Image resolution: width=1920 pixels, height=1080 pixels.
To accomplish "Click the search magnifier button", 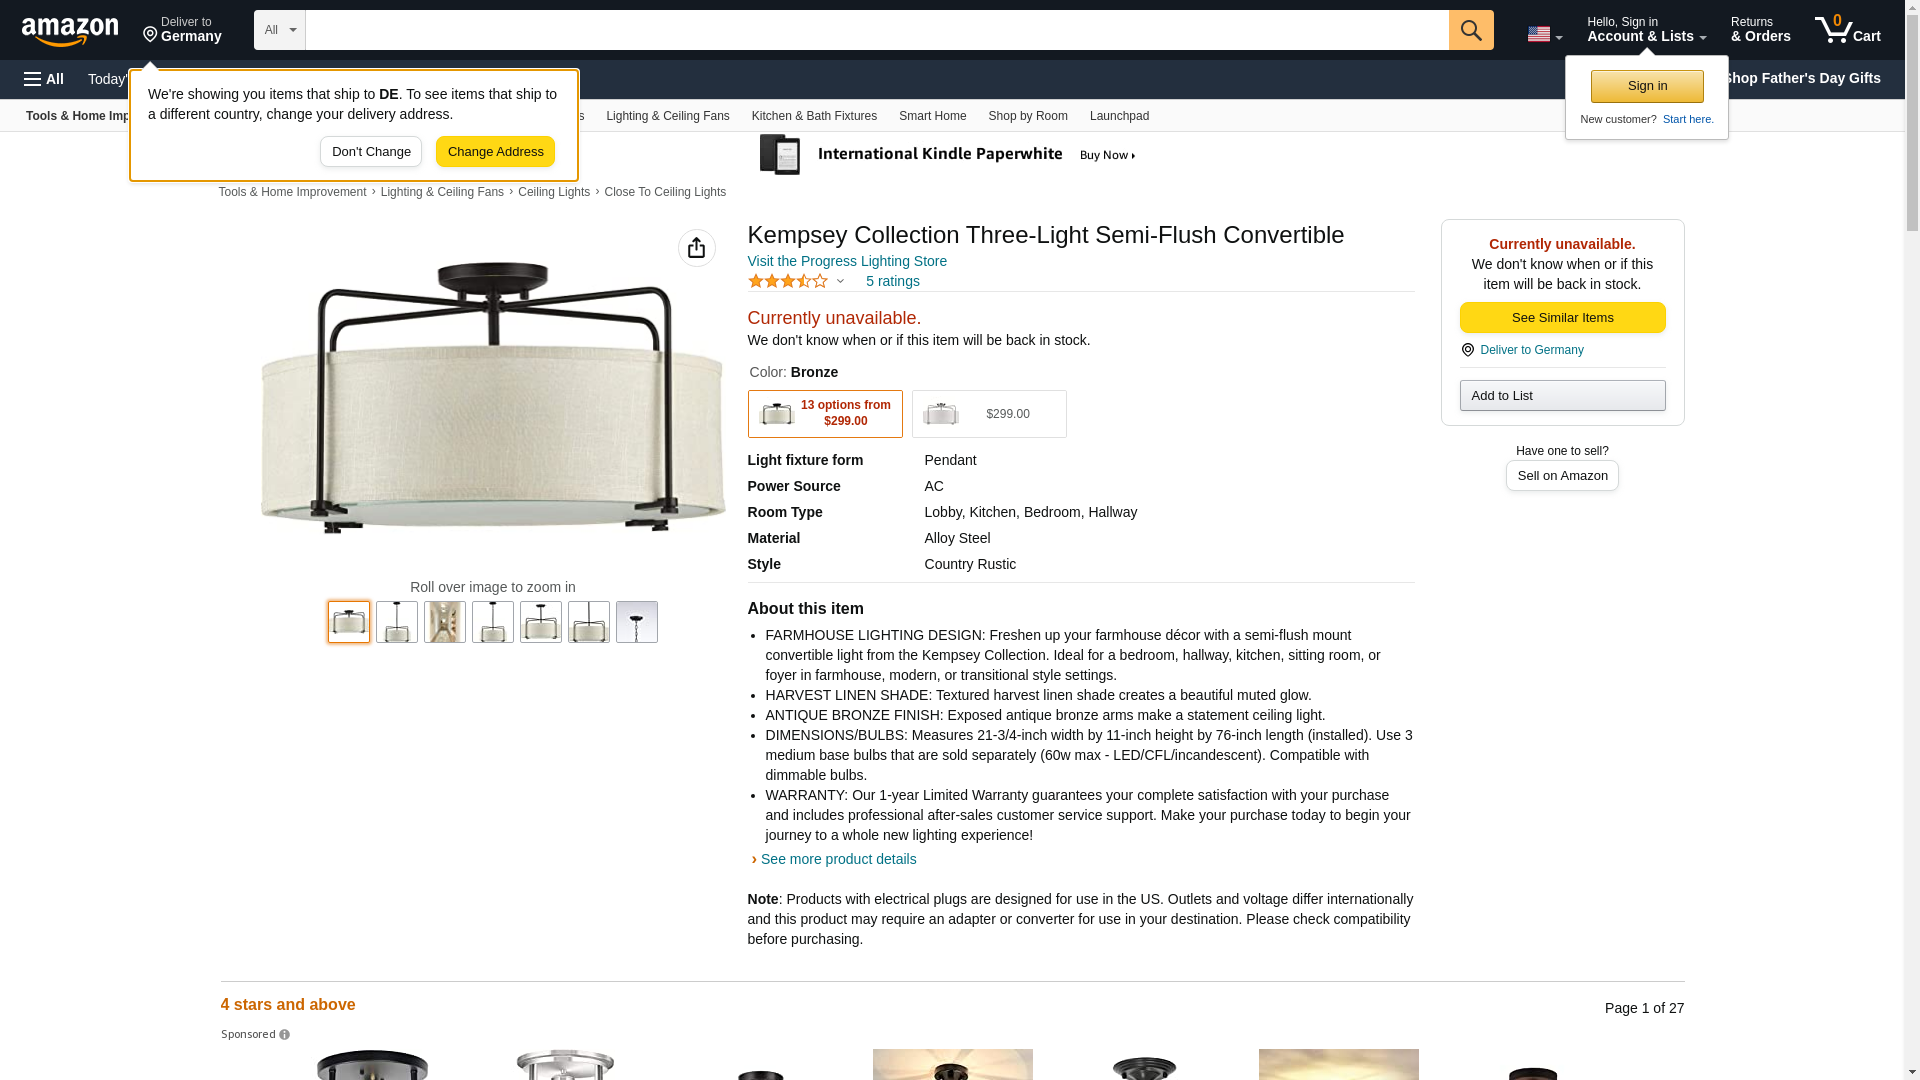I will [x=1470, y=30].
